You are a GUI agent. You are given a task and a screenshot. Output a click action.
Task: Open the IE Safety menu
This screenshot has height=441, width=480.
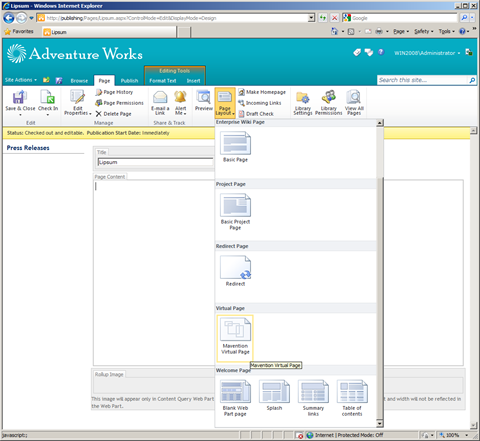coord(424,31)
